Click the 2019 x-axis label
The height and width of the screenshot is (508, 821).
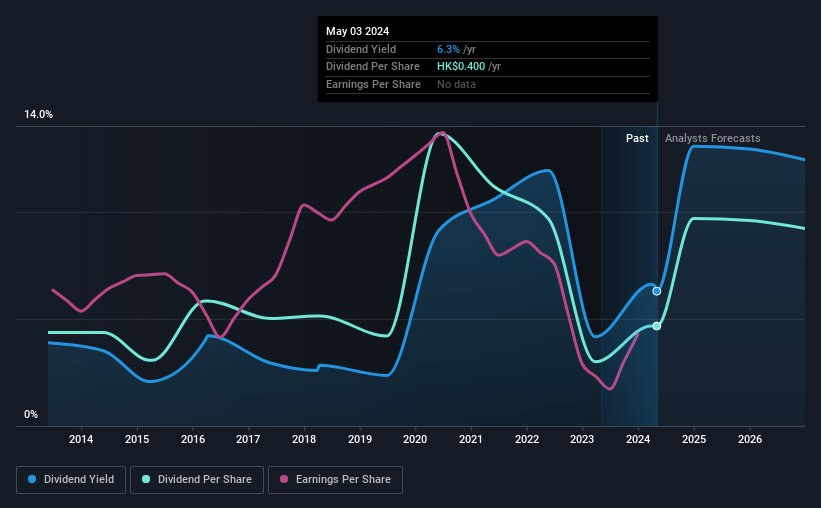click(x=360, y=439)
